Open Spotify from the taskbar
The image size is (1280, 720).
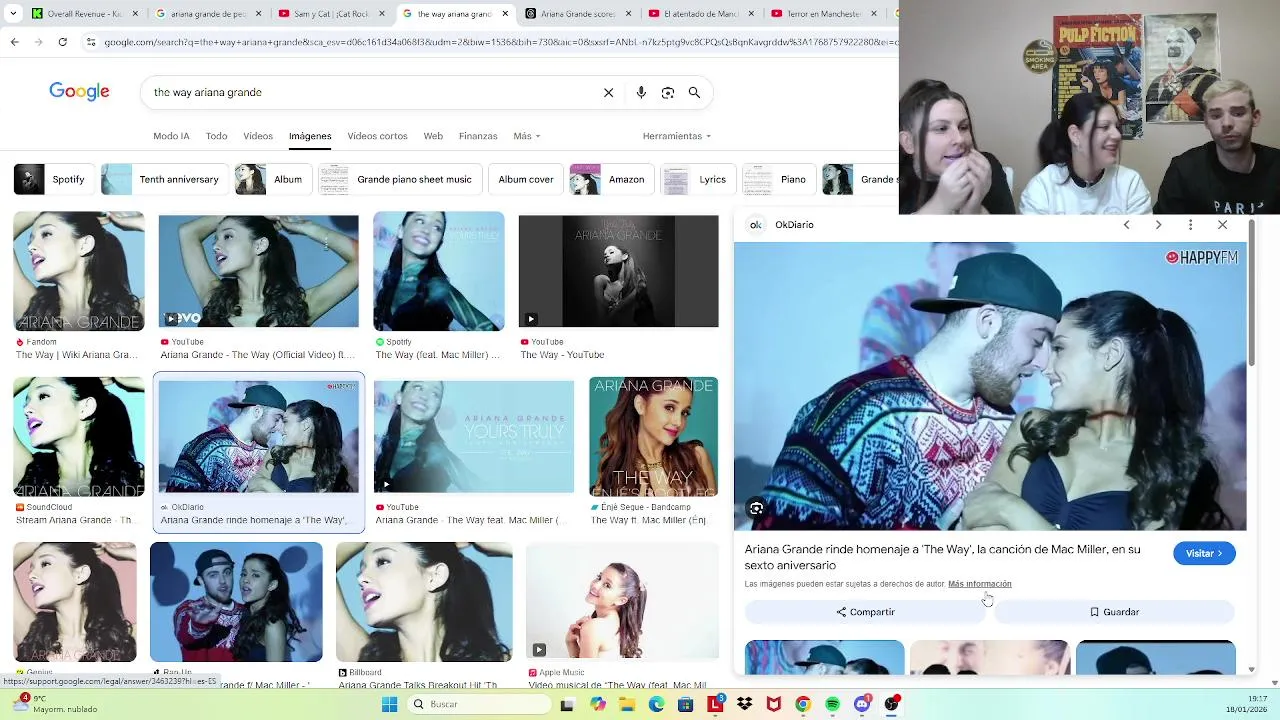click(x=832, y=704)
